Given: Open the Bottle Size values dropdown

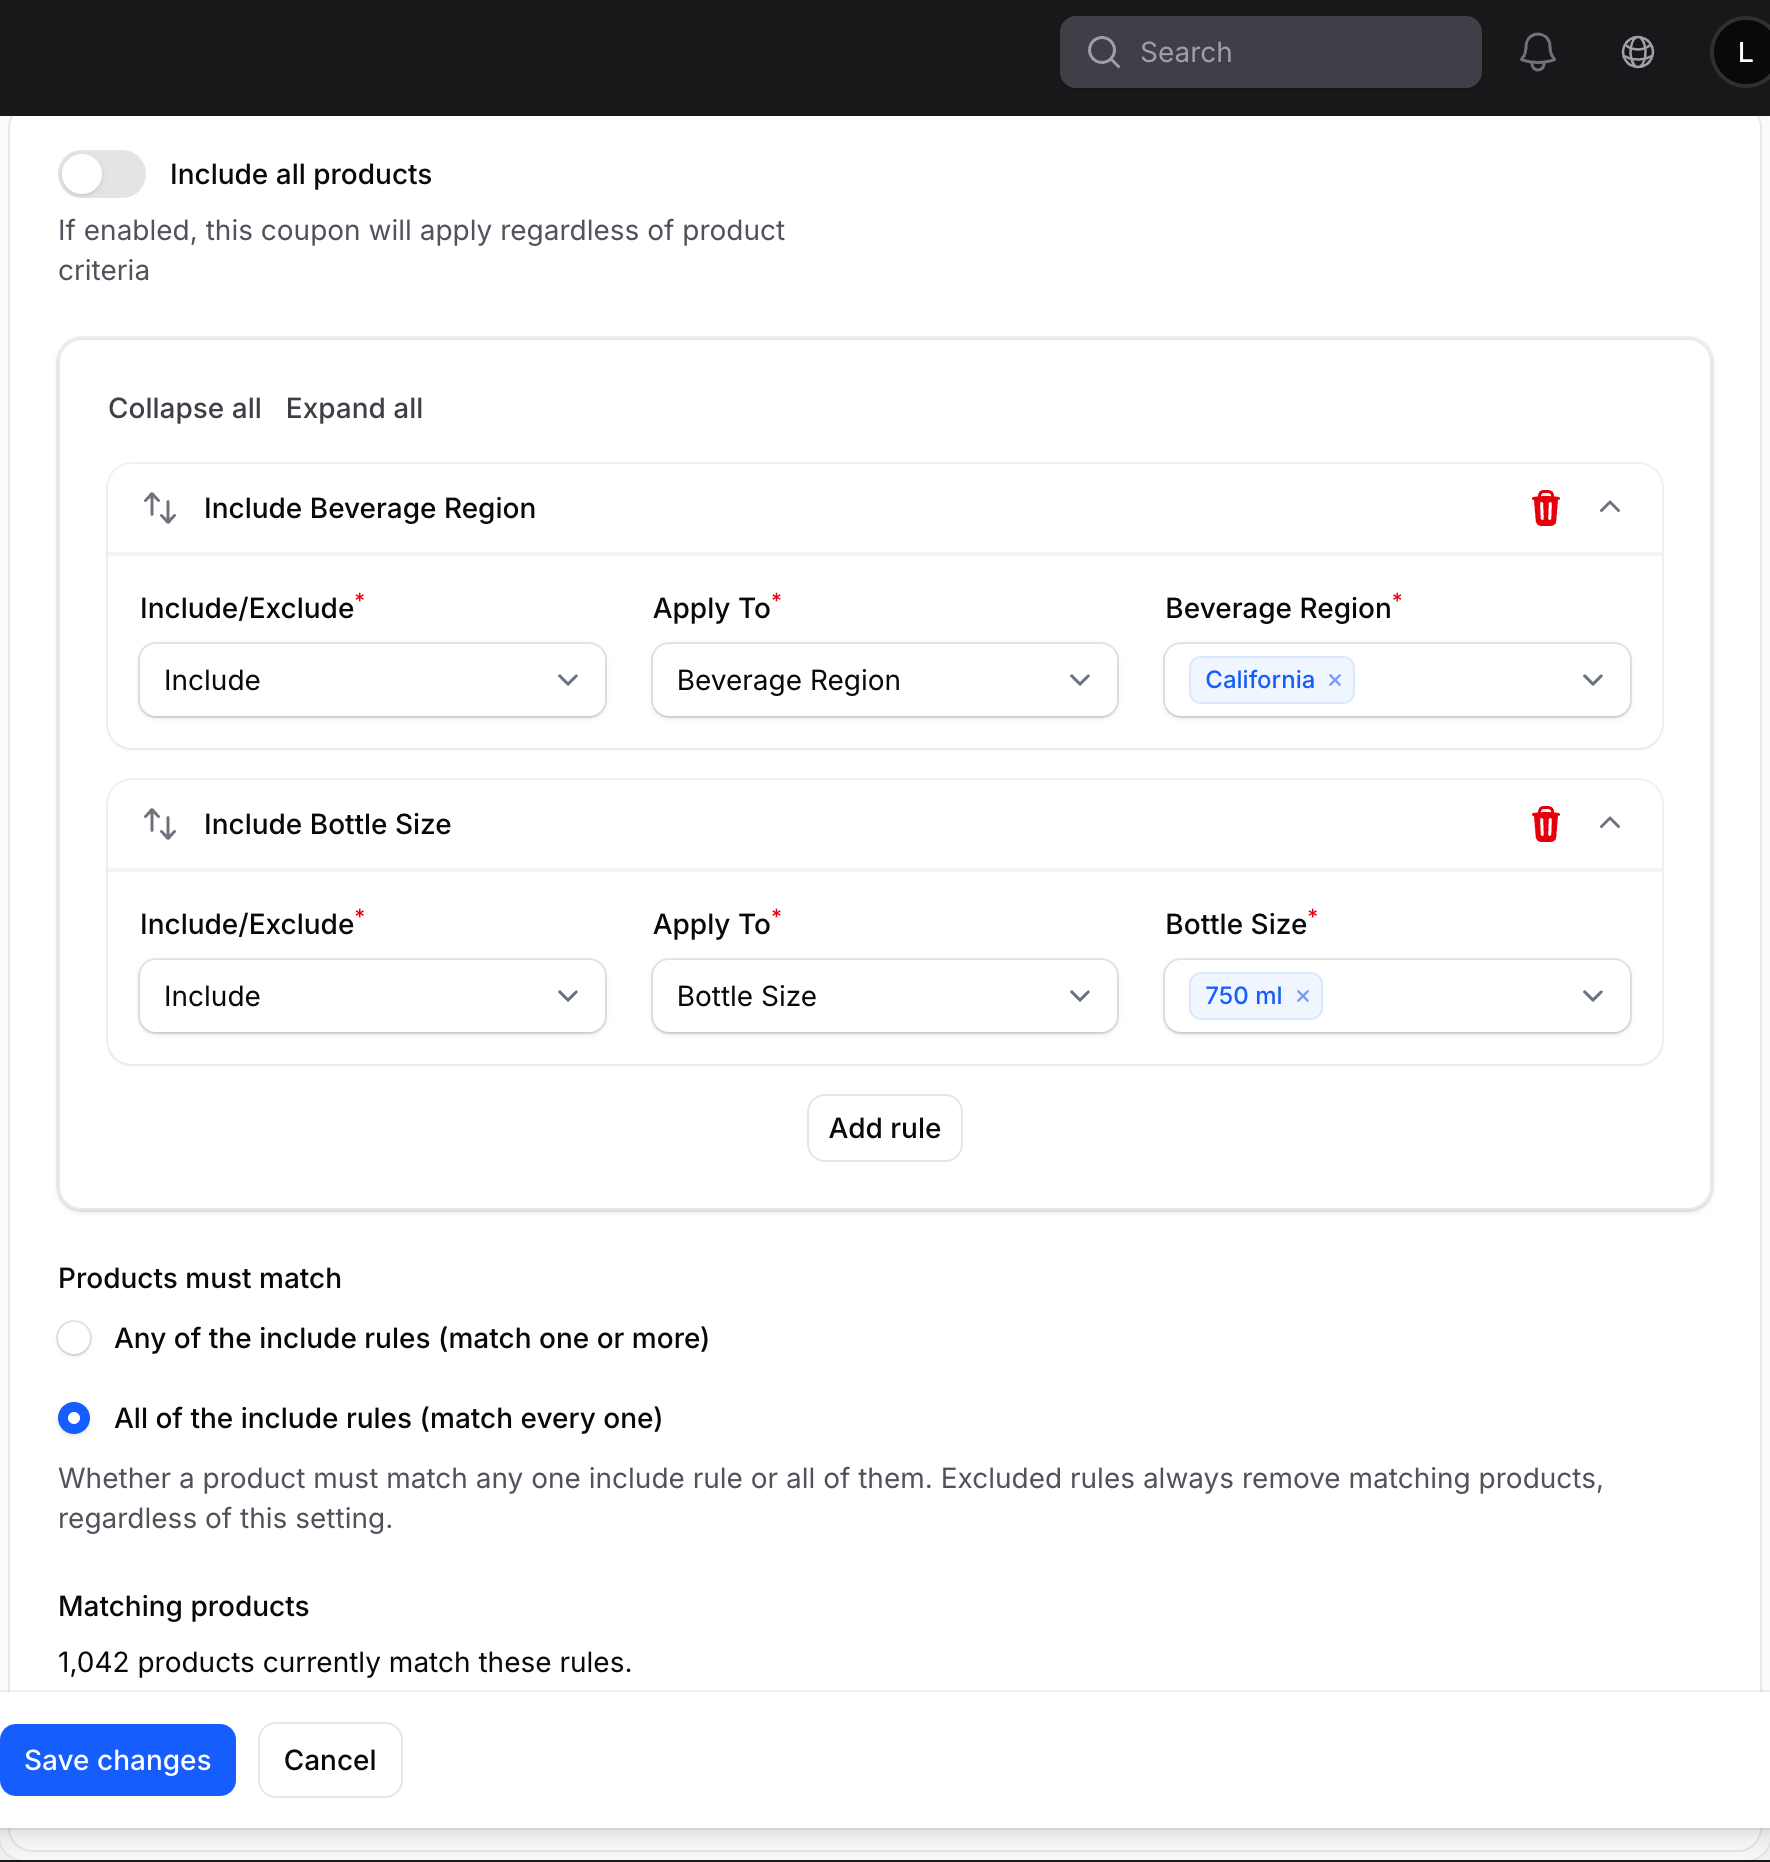Looking at the screenshot, I should pos(1397,996).
